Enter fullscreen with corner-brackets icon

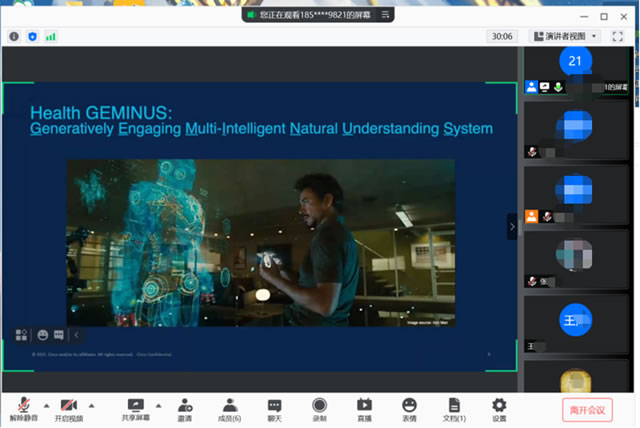pos(618,36)
